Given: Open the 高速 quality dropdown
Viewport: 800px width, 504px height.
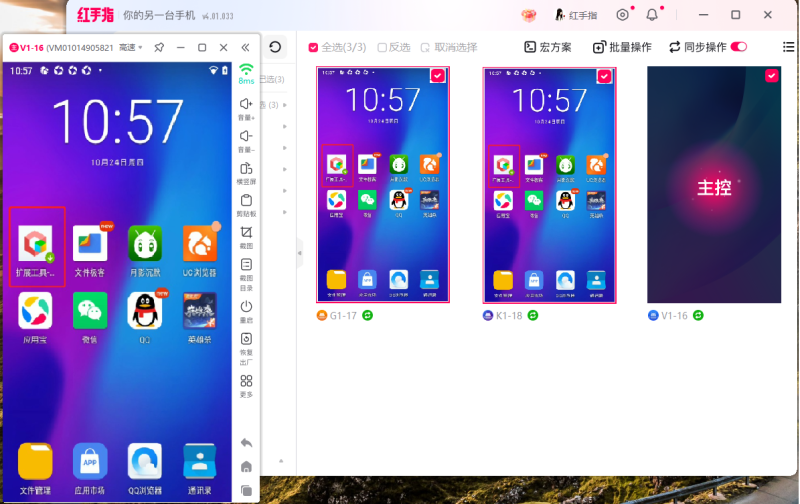Looking at the screenshot, I should [x=131, y=47].
